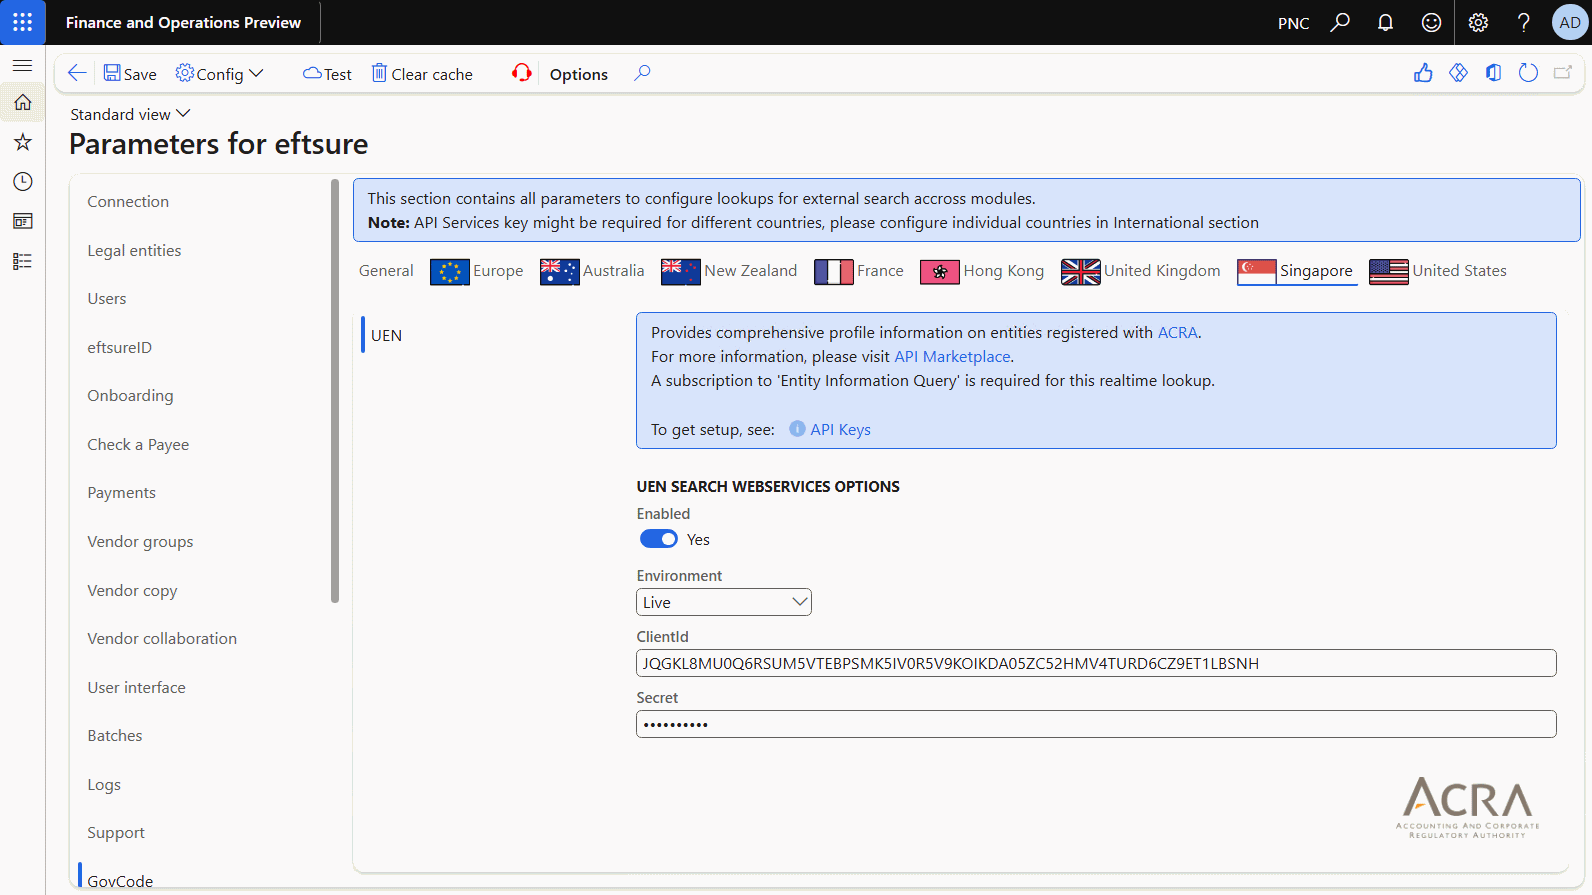1592x895 pixels.
Task: Open the Workspaces icon in sidebar
Action: pos(22,221)
